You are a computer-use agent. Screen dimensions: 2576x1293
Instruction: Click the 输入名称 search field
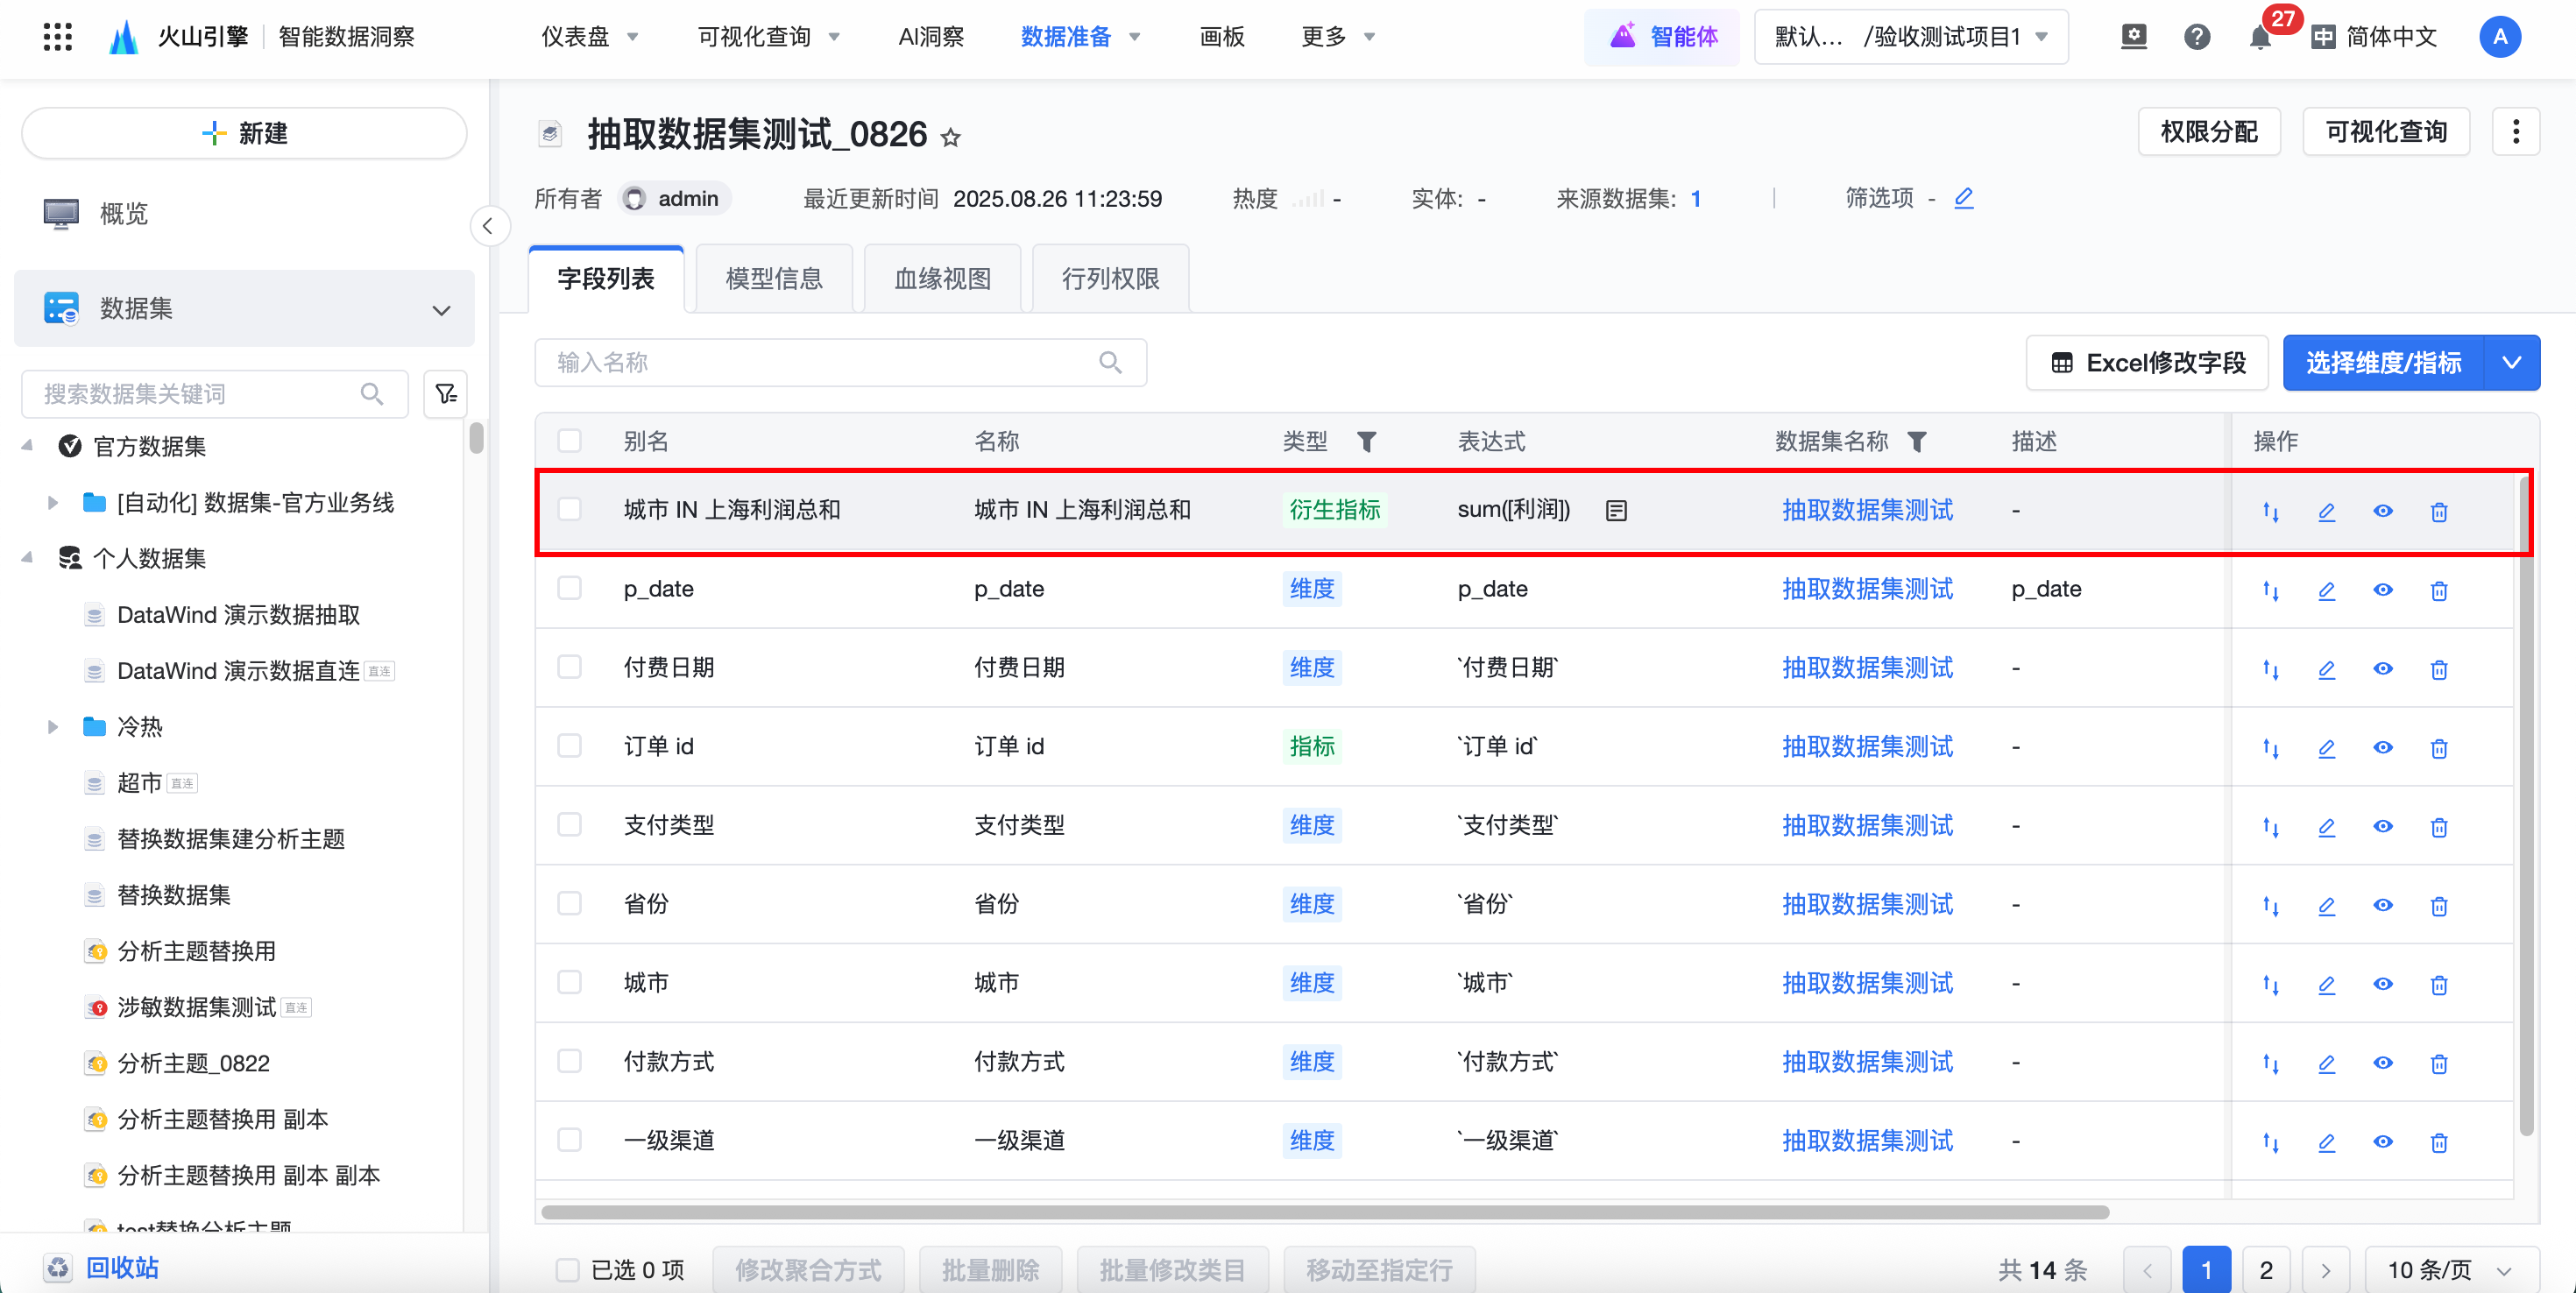[820, 363]
